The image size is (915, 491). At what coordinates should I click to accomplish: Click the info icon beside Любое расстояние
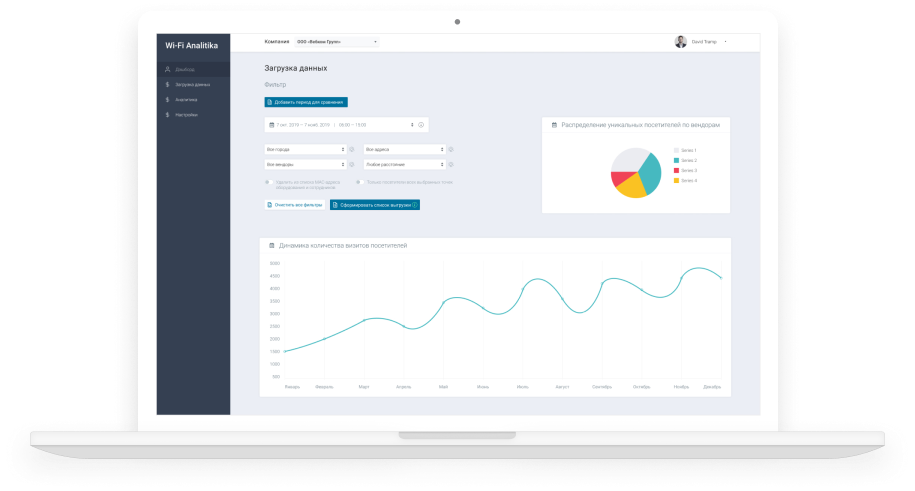click(x=451, y=164)
